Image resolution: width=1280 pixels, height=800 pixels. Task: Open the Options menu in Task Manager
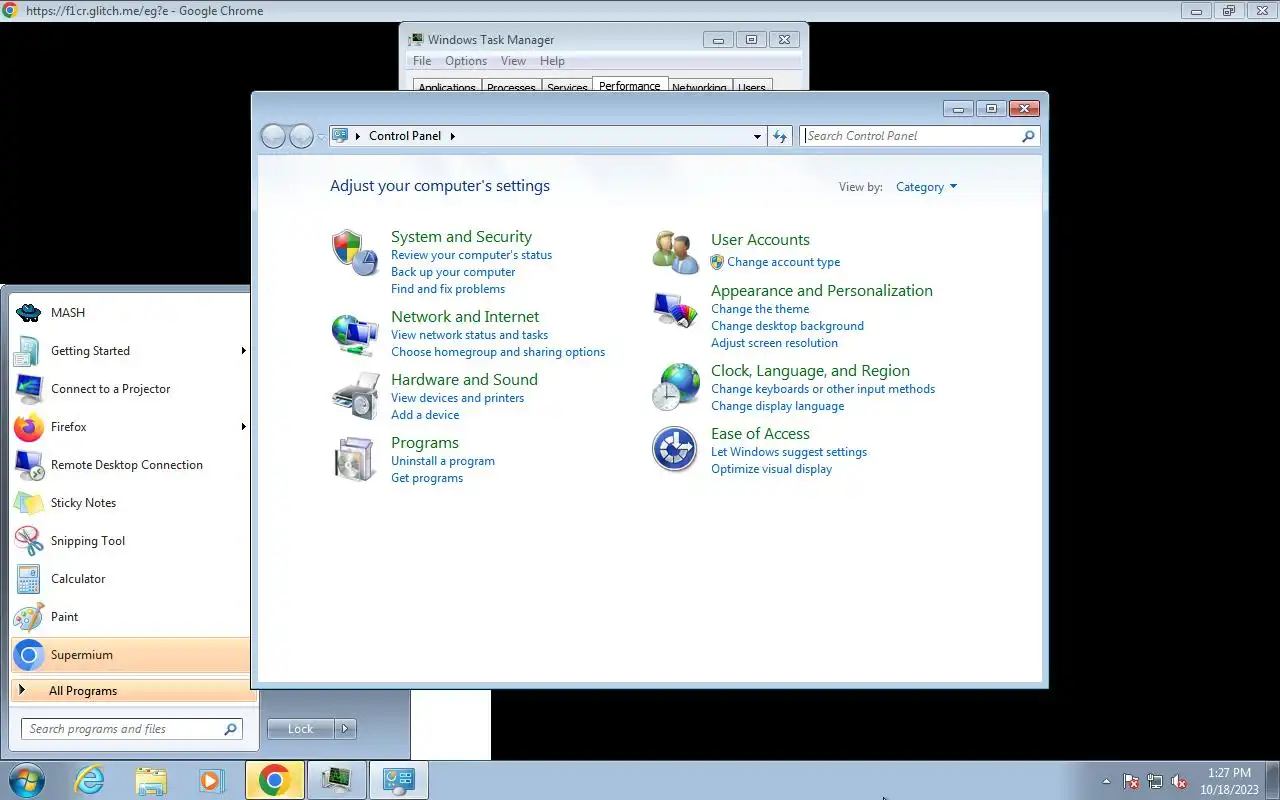(x=466, y=61)
